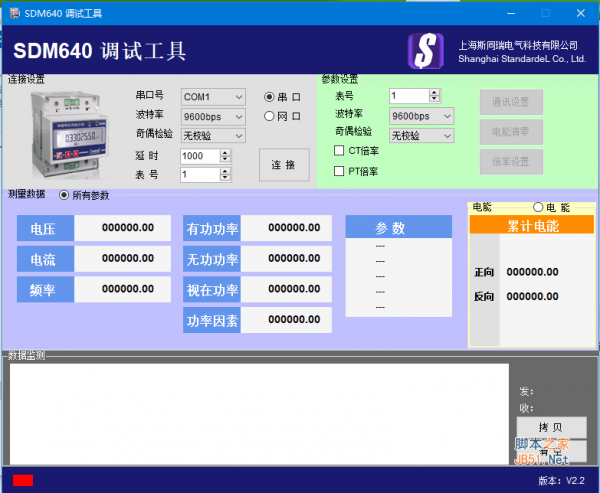Click the red connection status indicator
This screenshot has width=600, height=493.
tap(23, 480)
